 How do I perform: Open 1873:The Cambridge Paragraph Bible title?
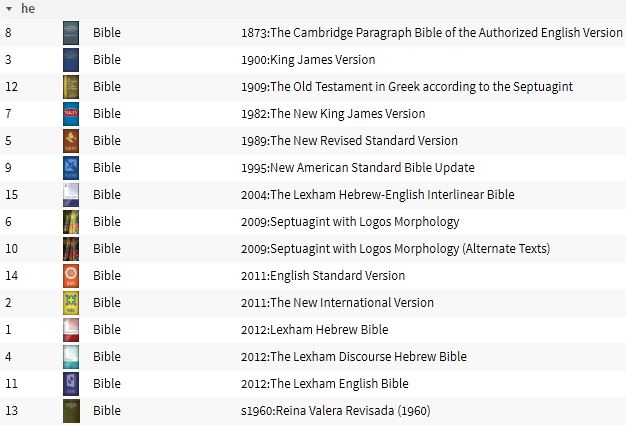[432, 33]
